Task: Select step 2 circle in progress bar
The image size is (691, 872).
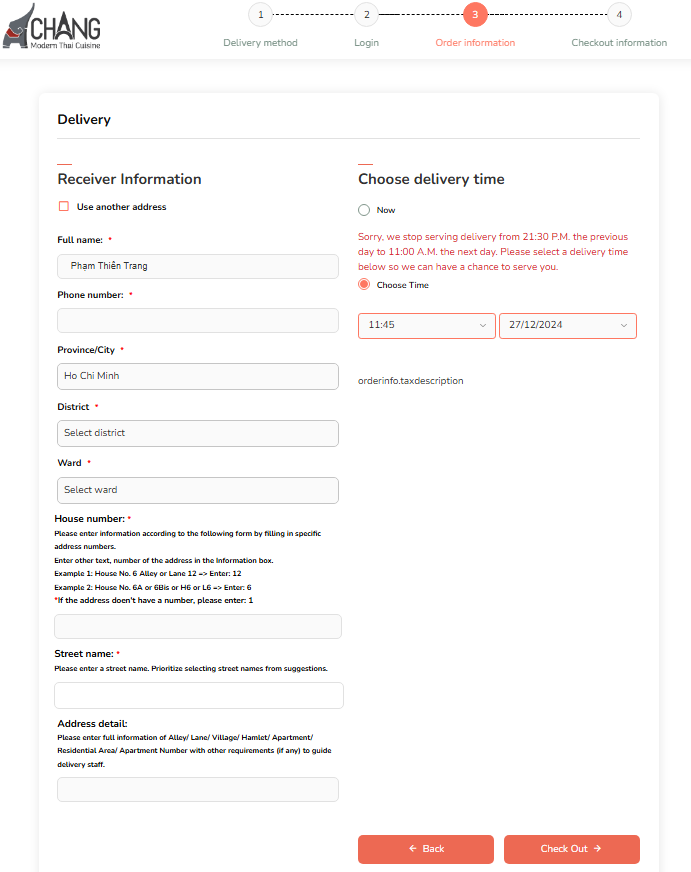Action: pyautogui.click(x=366, y=15)
